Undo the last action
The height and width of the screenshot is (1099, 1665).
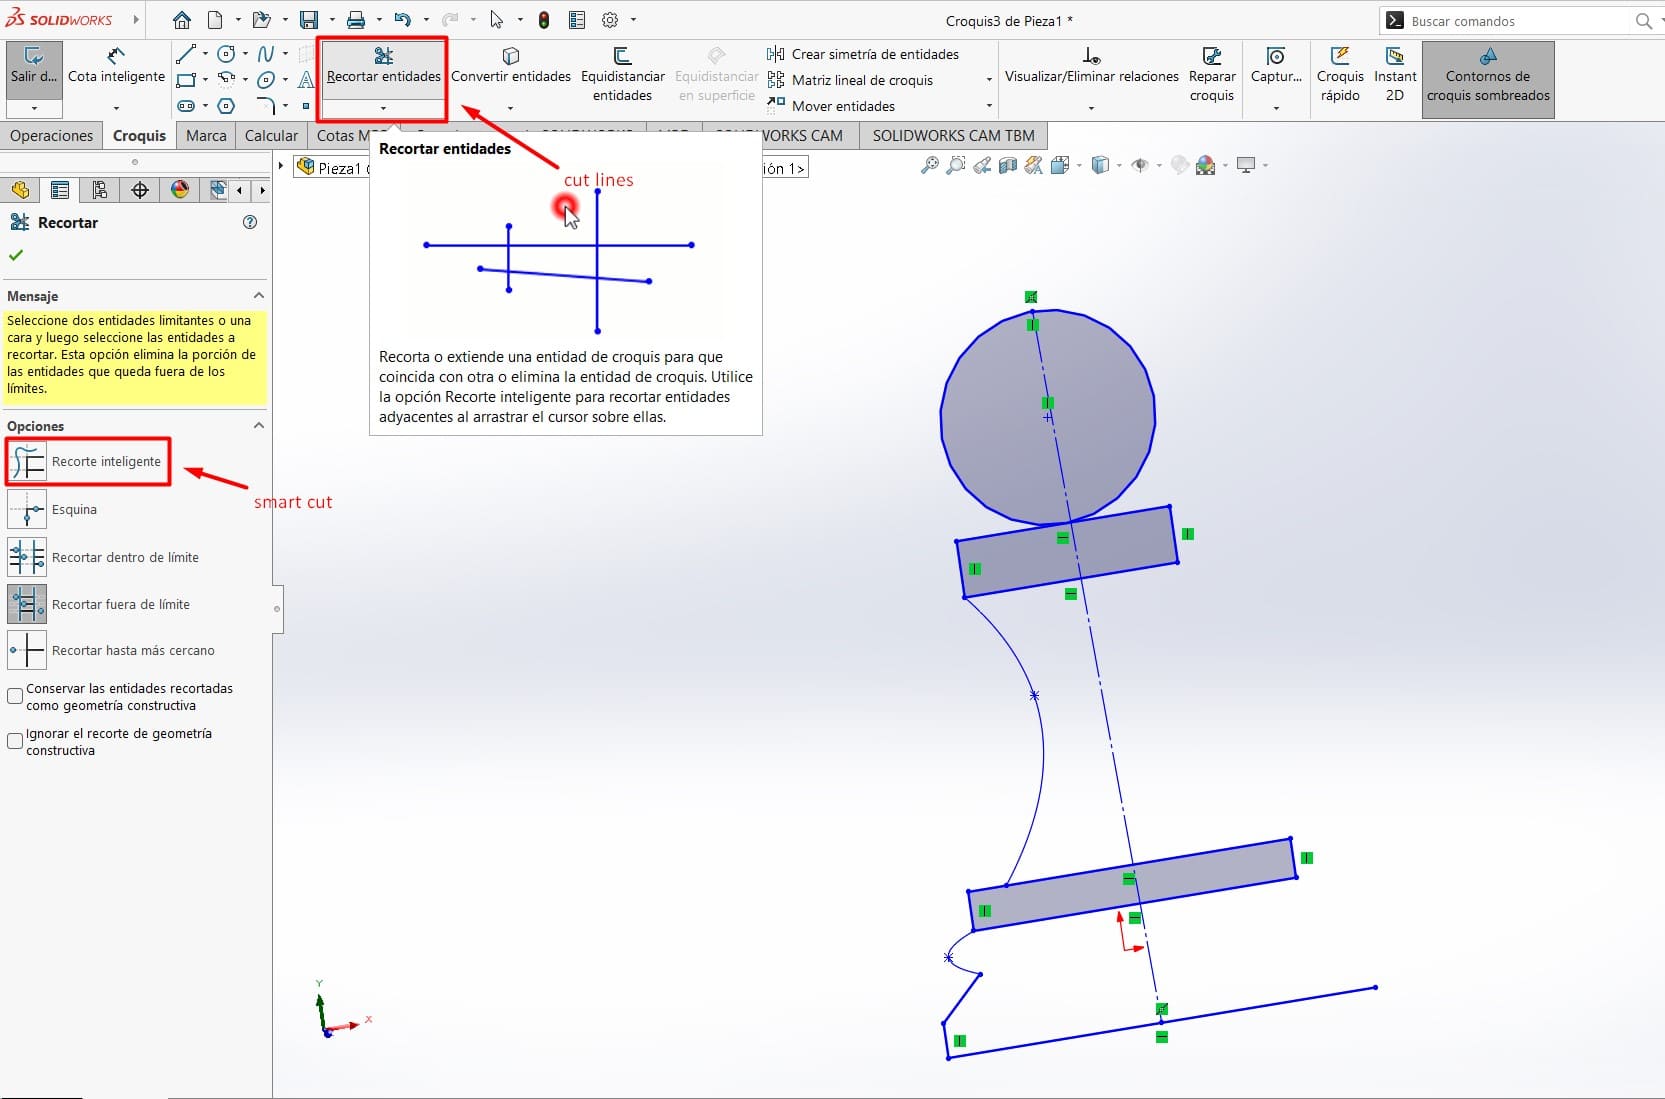click(x=402, y=20)
